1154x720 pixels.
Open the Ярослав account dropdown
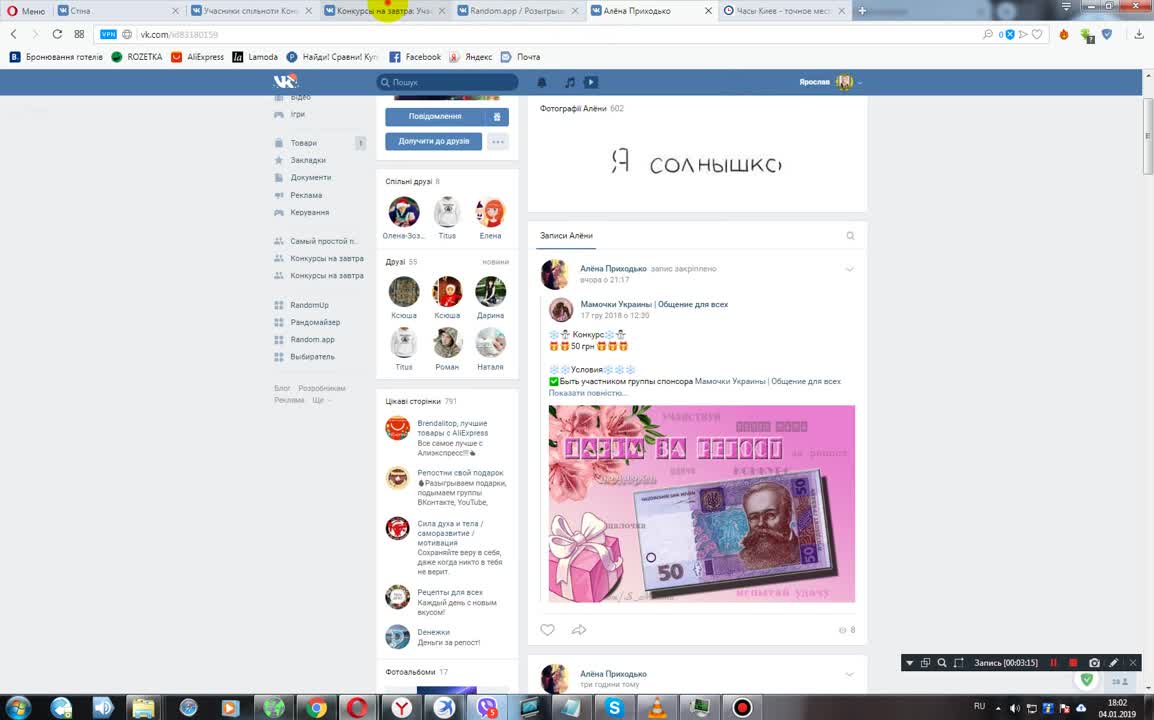pyautogui.click(x=830, y=82)
